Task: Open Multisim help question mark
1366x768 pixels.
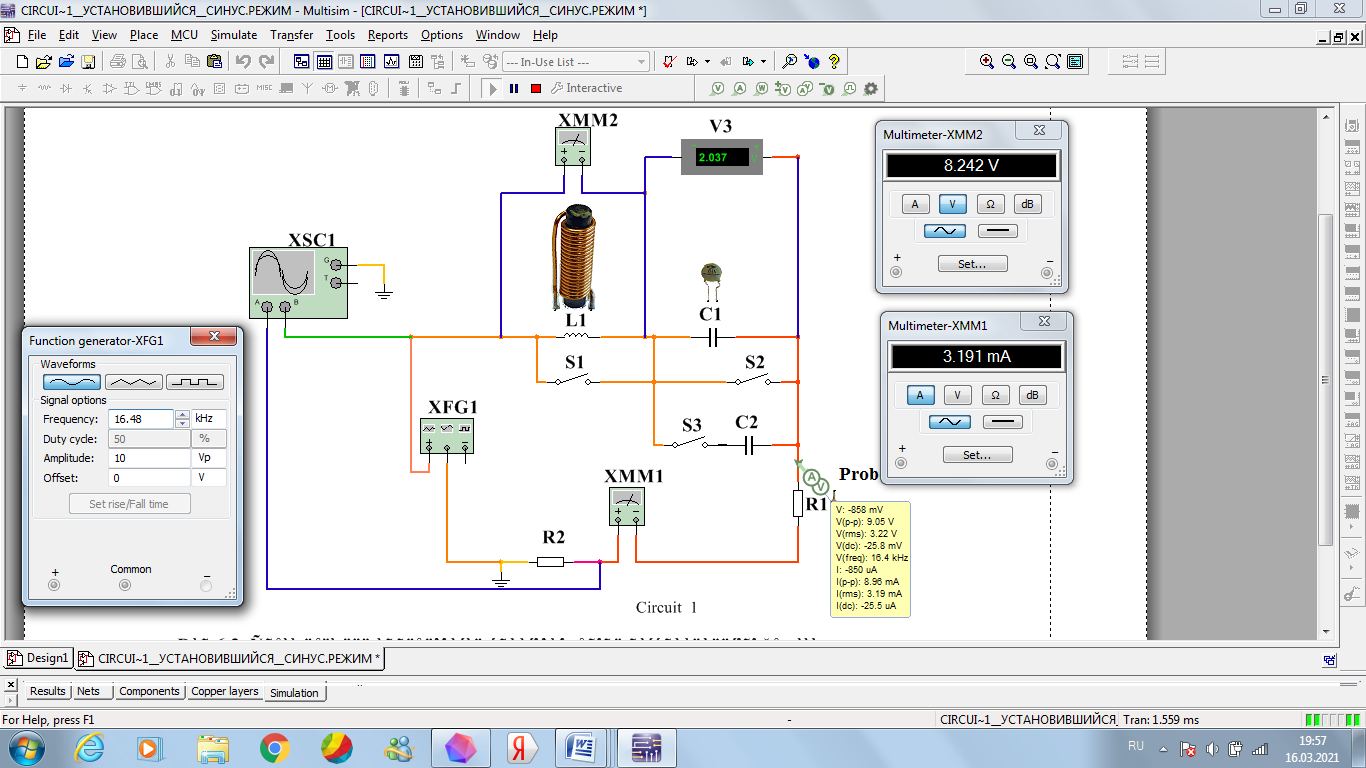Action: coord(834,61)
